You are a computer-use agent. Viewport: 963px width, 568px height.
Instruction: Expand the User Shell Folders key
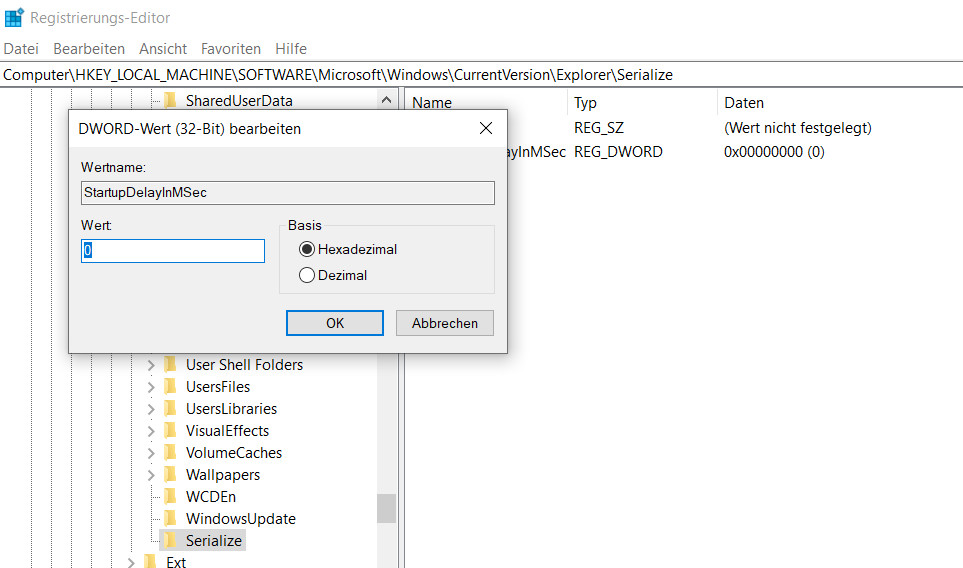[151, 365]
